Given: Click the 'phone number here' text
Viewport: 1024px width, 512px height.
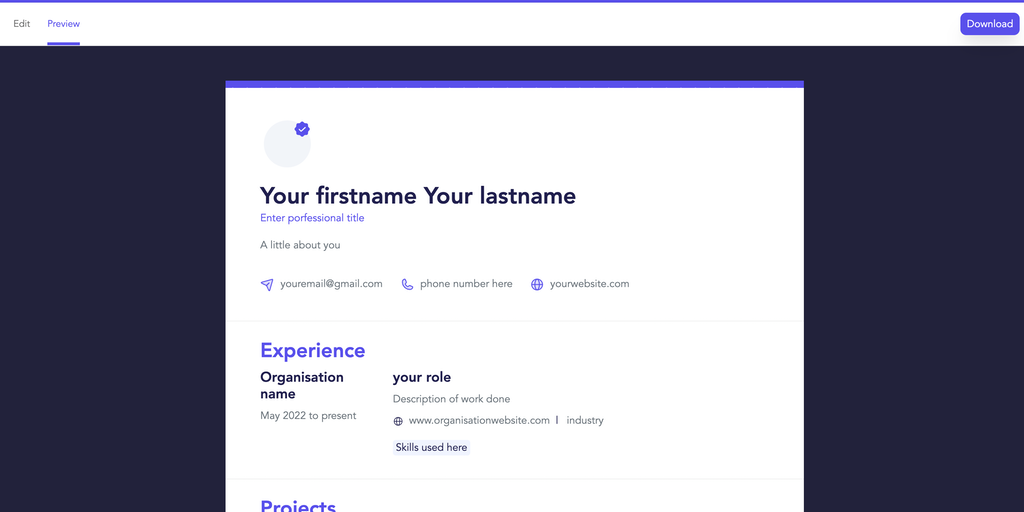Looking at the screenshot, I should [466, 284].
